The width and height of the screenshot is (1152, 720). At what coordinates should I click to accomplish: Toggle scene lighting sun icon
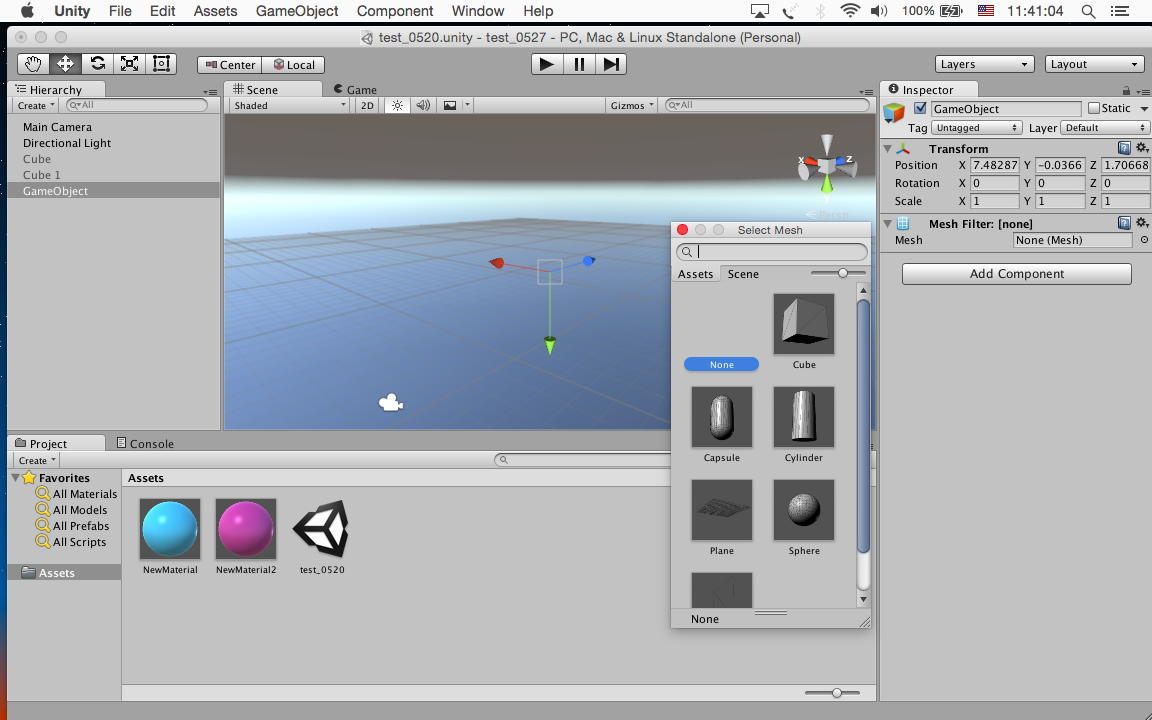pyautogui.click(x=397, y=105)
